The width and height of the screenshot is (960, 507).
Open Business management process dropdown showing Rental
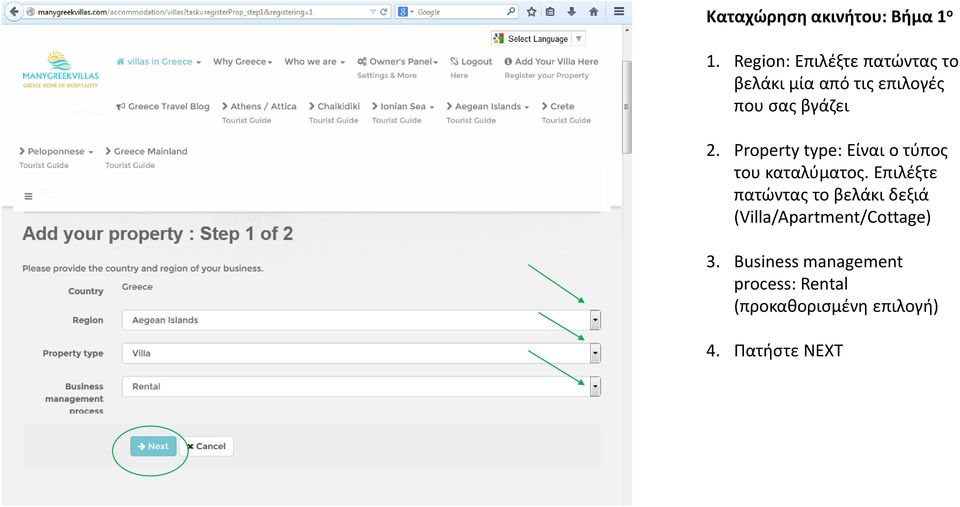[361, 386]
